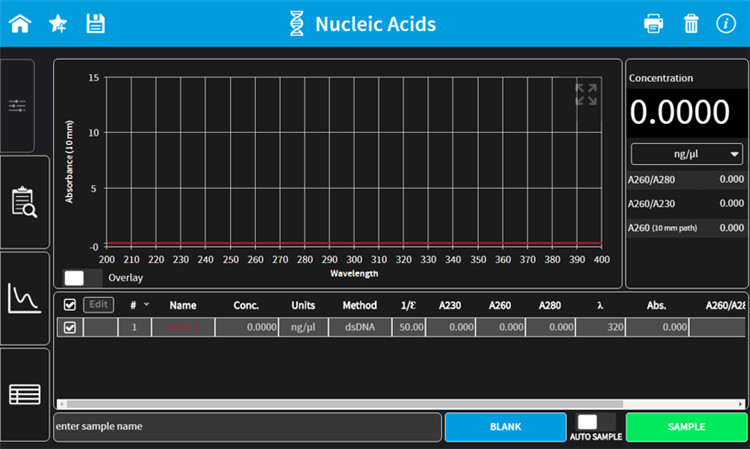Enable the Auto Sample toggle
Image resolution: width=750 pixels, height=449 pixels.
596,422
